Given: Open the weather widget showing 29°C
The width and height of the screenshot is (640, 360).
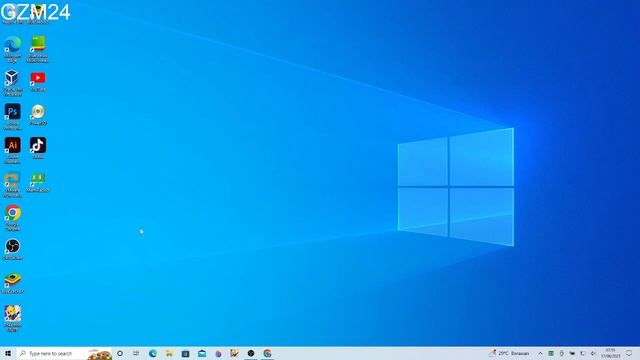Looking at the screenshot, I should pos(510,353).
